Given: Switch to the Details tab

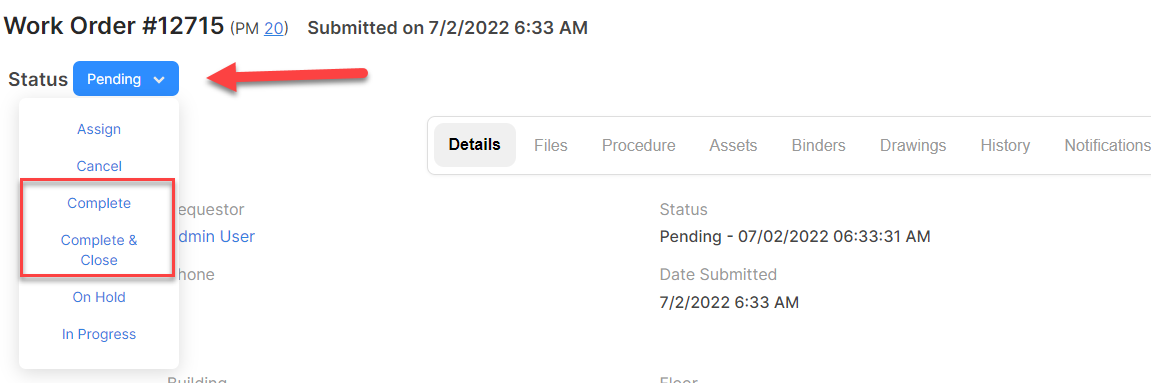Looking at the screenshot, I should tap(475, 145).
